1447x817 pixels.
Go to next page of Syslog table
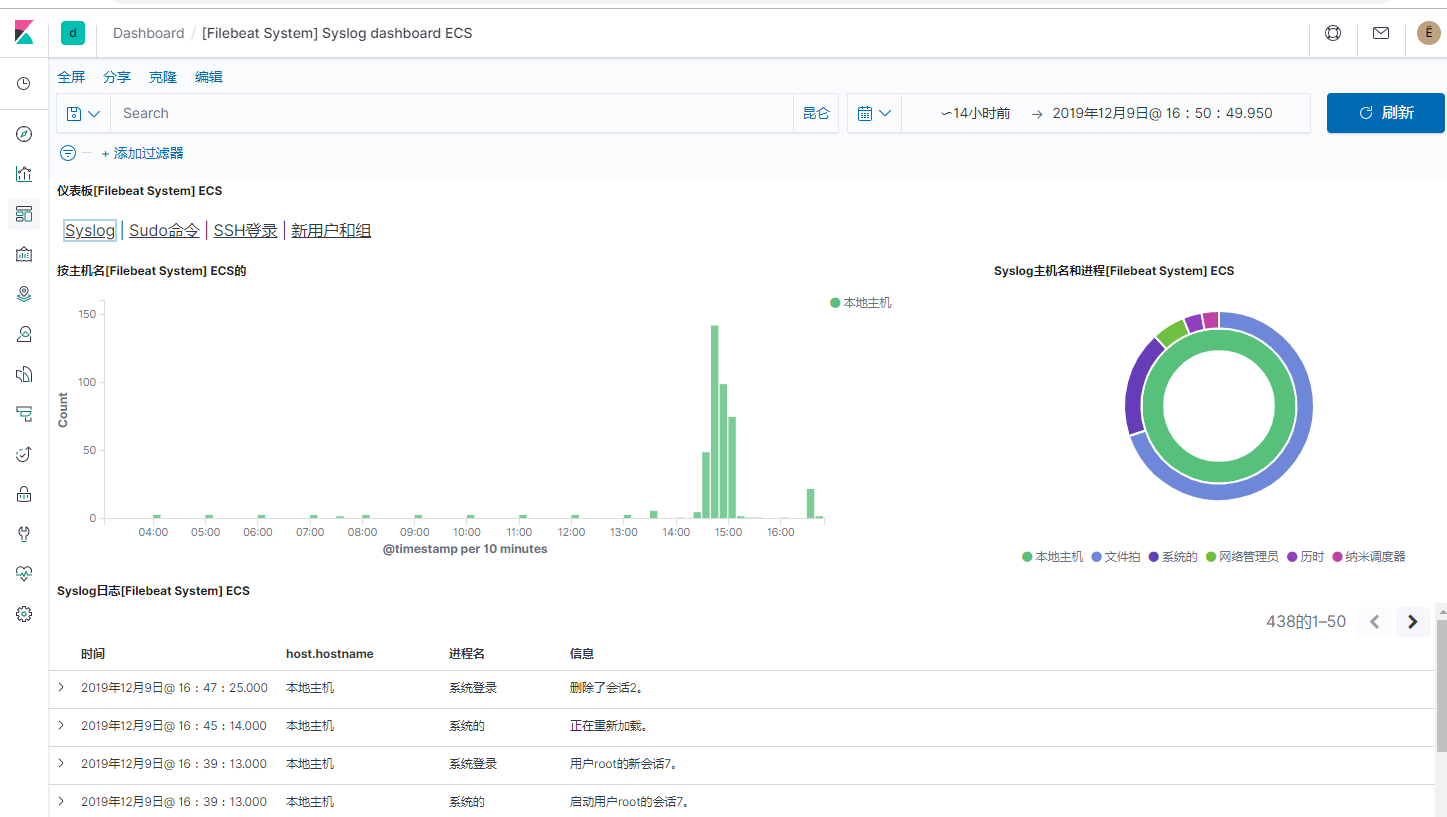pyautogui.click(x=1412, y=622)
